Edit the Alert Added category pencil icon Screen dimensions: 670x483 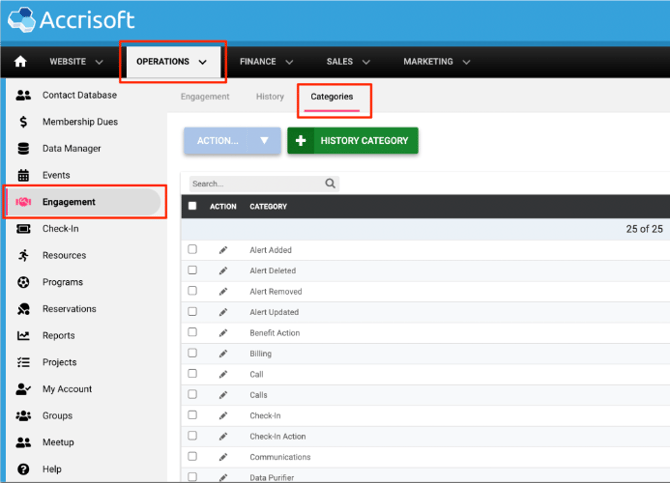point(223,250)
